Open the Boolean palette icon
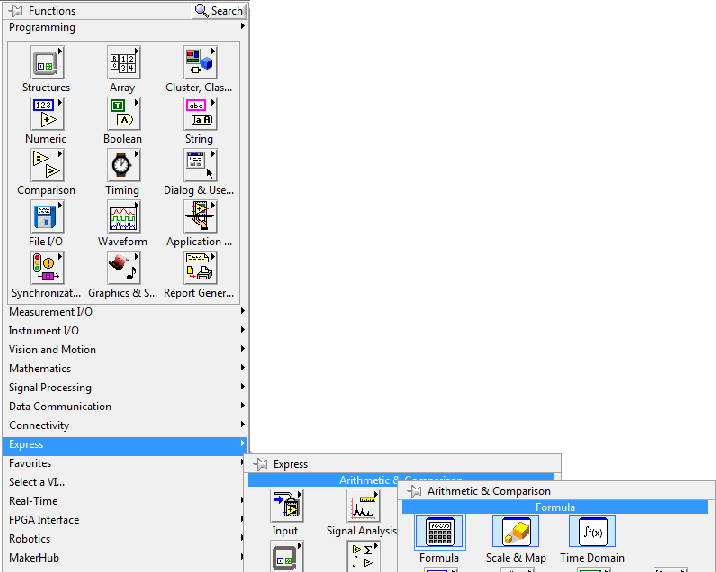The width and height of the screenshot is (716, 572). pos(123,114)
